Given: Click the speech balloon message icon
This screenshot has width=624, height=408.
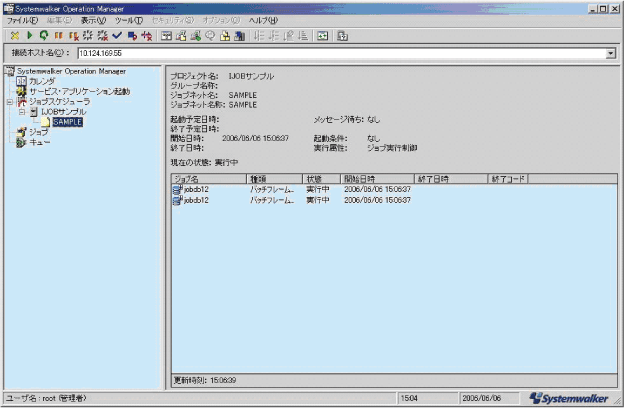Looking at the screenshot, I should (x=210, y=36).
